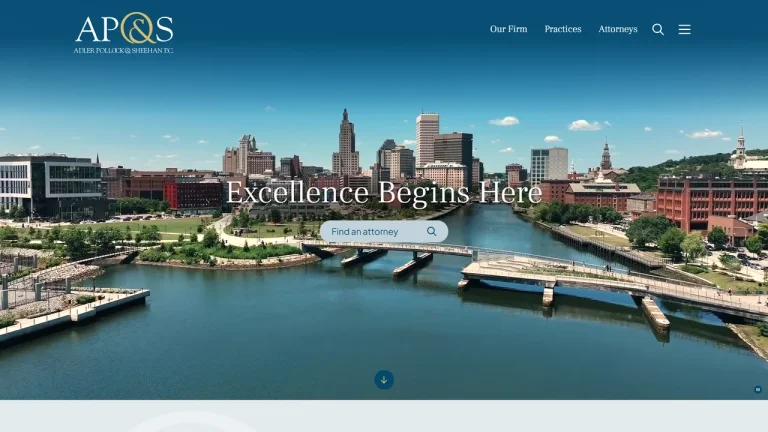Click the circular down-arrow scroll button
This screenshot has height=432, width=768.
click(384, 380)
